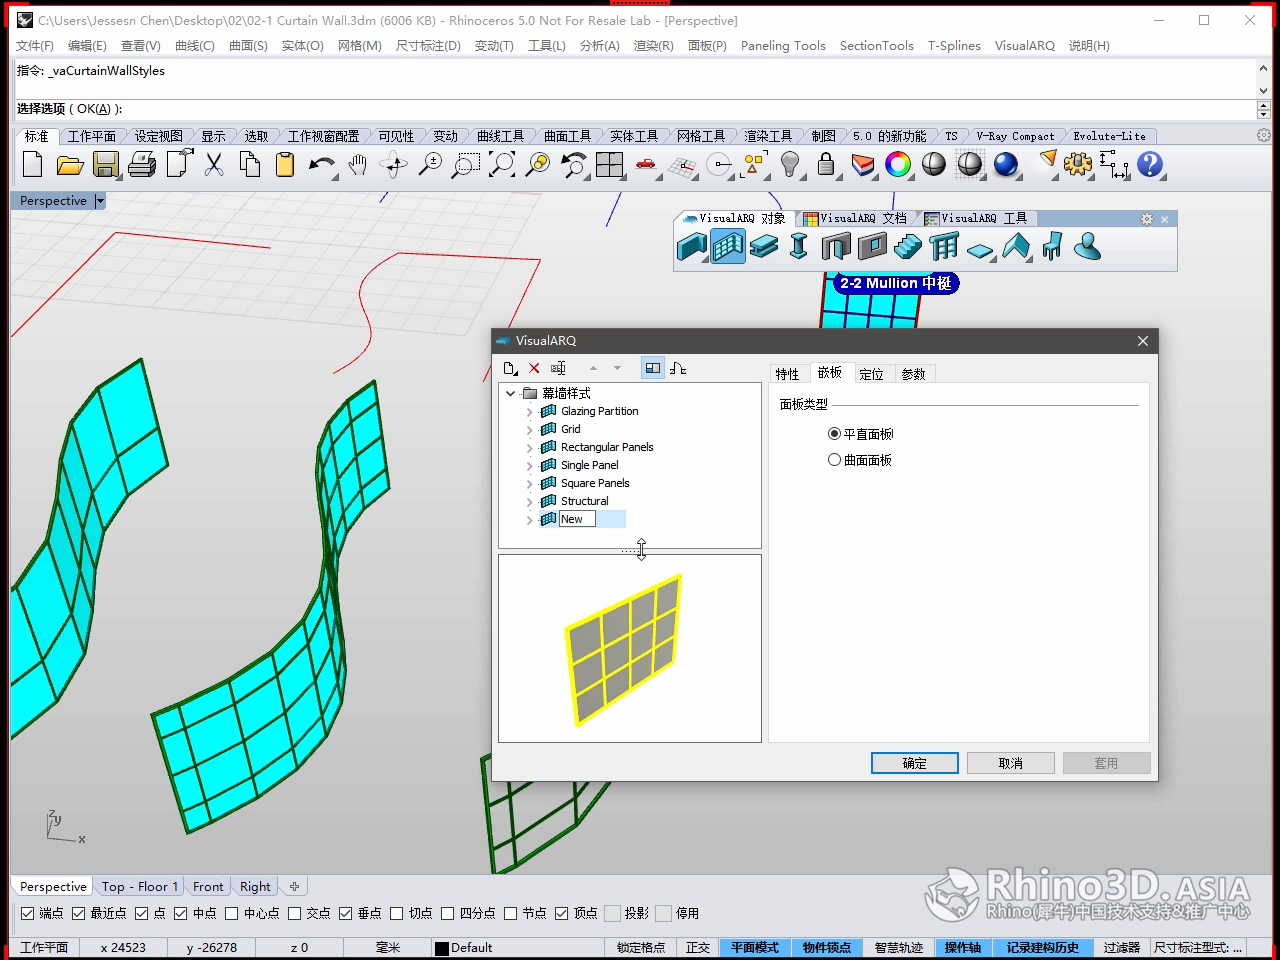Toggle the 垂点 osnap checkbox
This screenshot has height=960, width=1280.
click(x=346, y=913)
